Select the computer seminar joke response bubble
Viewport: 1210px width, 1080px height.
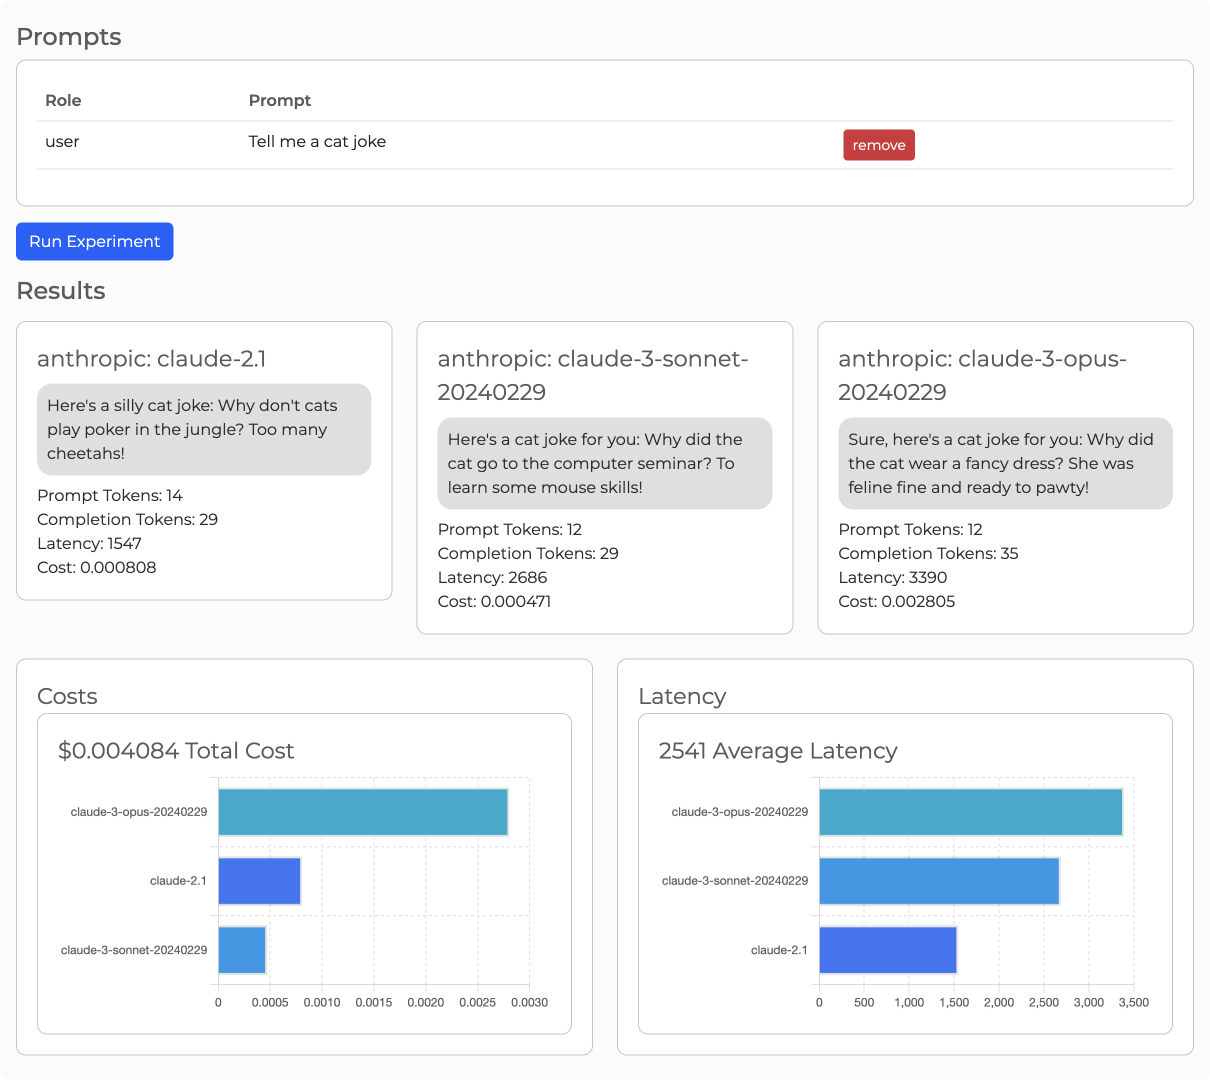604,464
